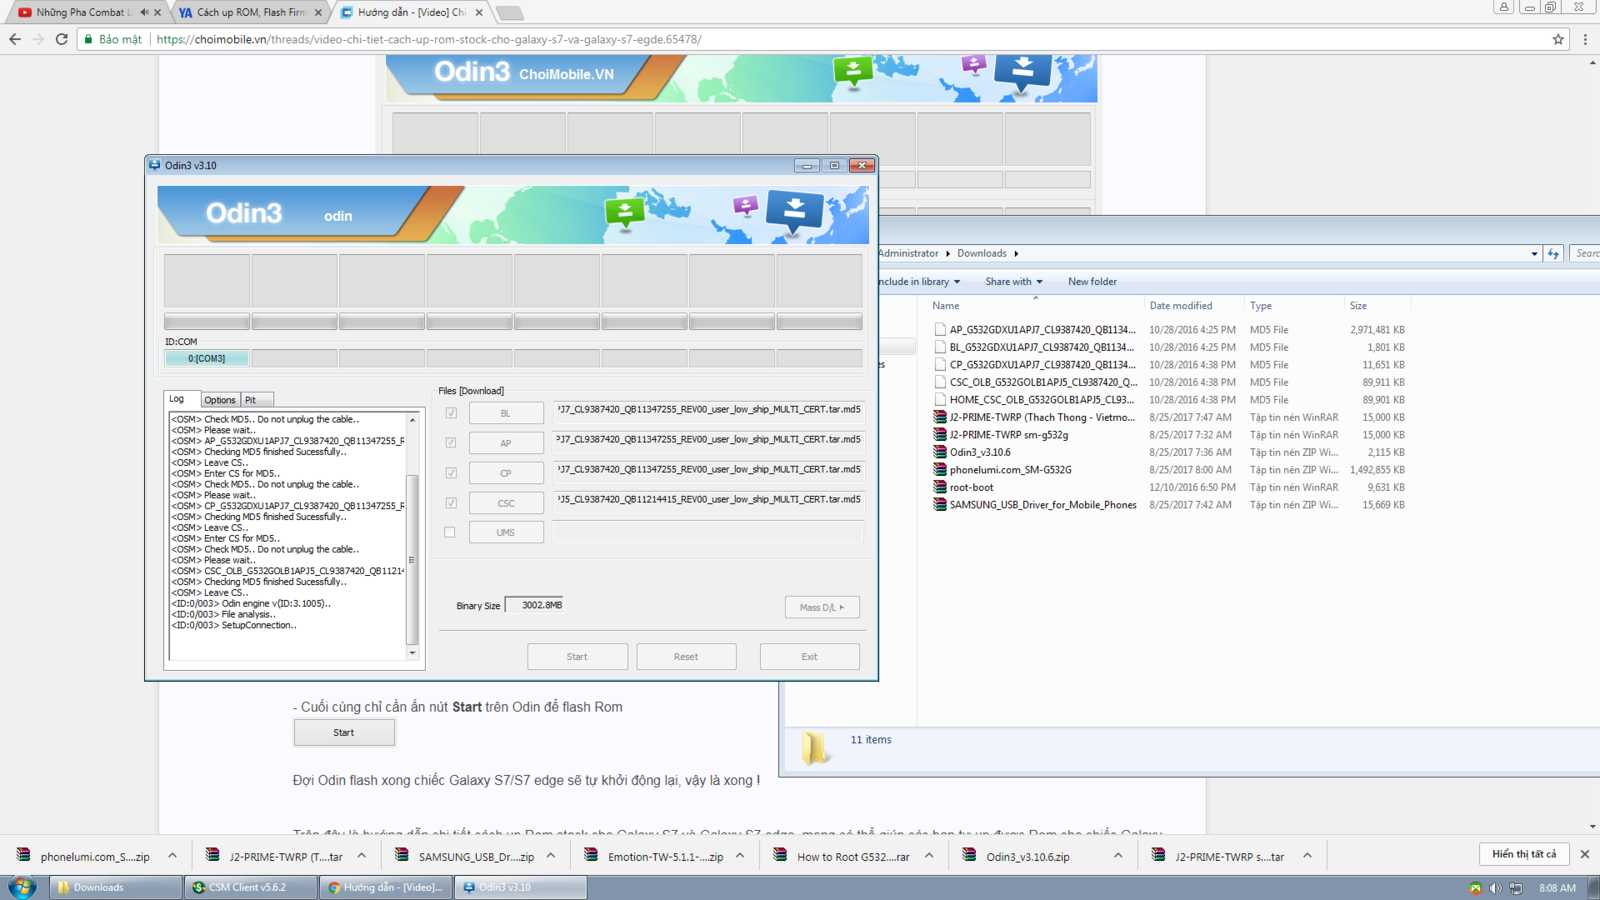Click Explorer refresh icon next to address bar
Screen dimensions: 1600x900
(x=1554, y=254)
